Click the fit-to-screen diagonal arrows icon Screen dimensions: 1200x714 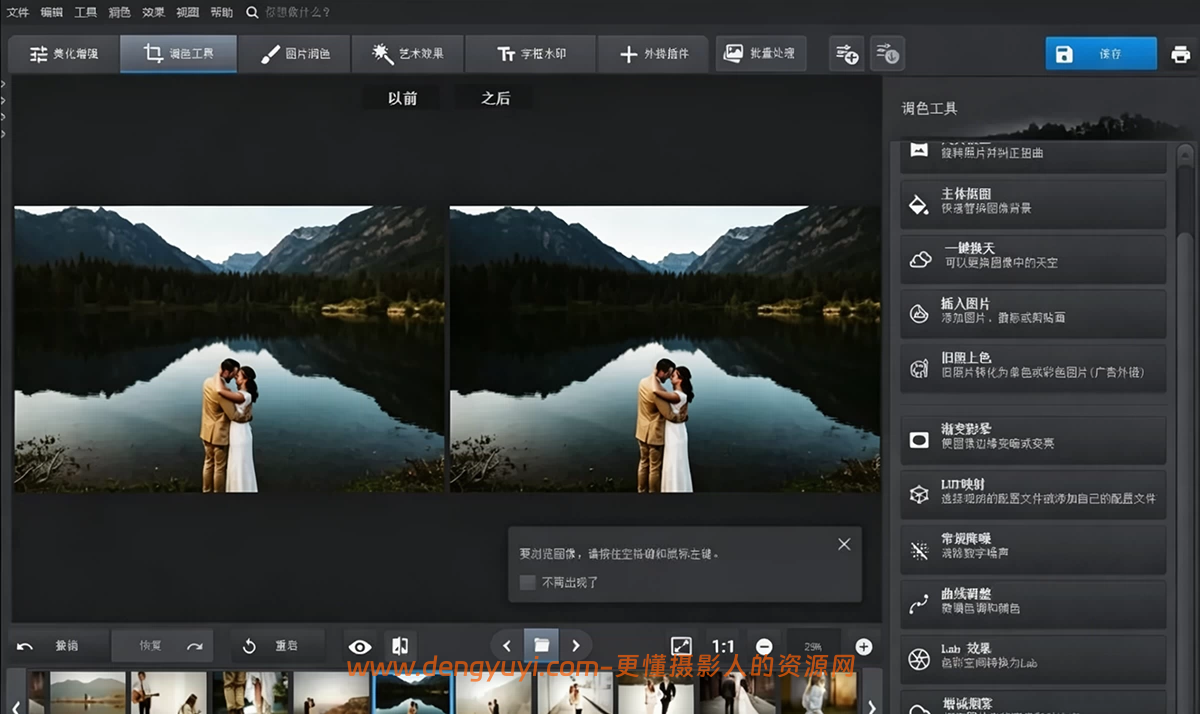tap(681, 647)
